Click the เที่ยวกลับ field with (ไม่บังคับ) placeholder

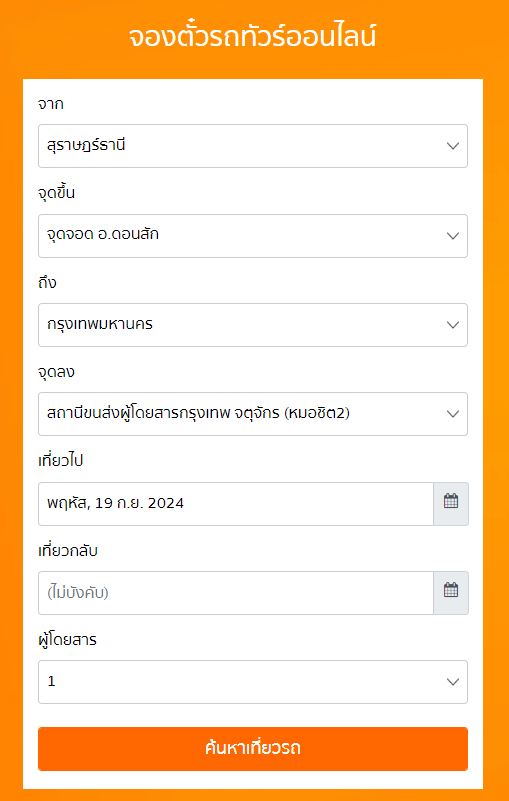pos(236,593)
